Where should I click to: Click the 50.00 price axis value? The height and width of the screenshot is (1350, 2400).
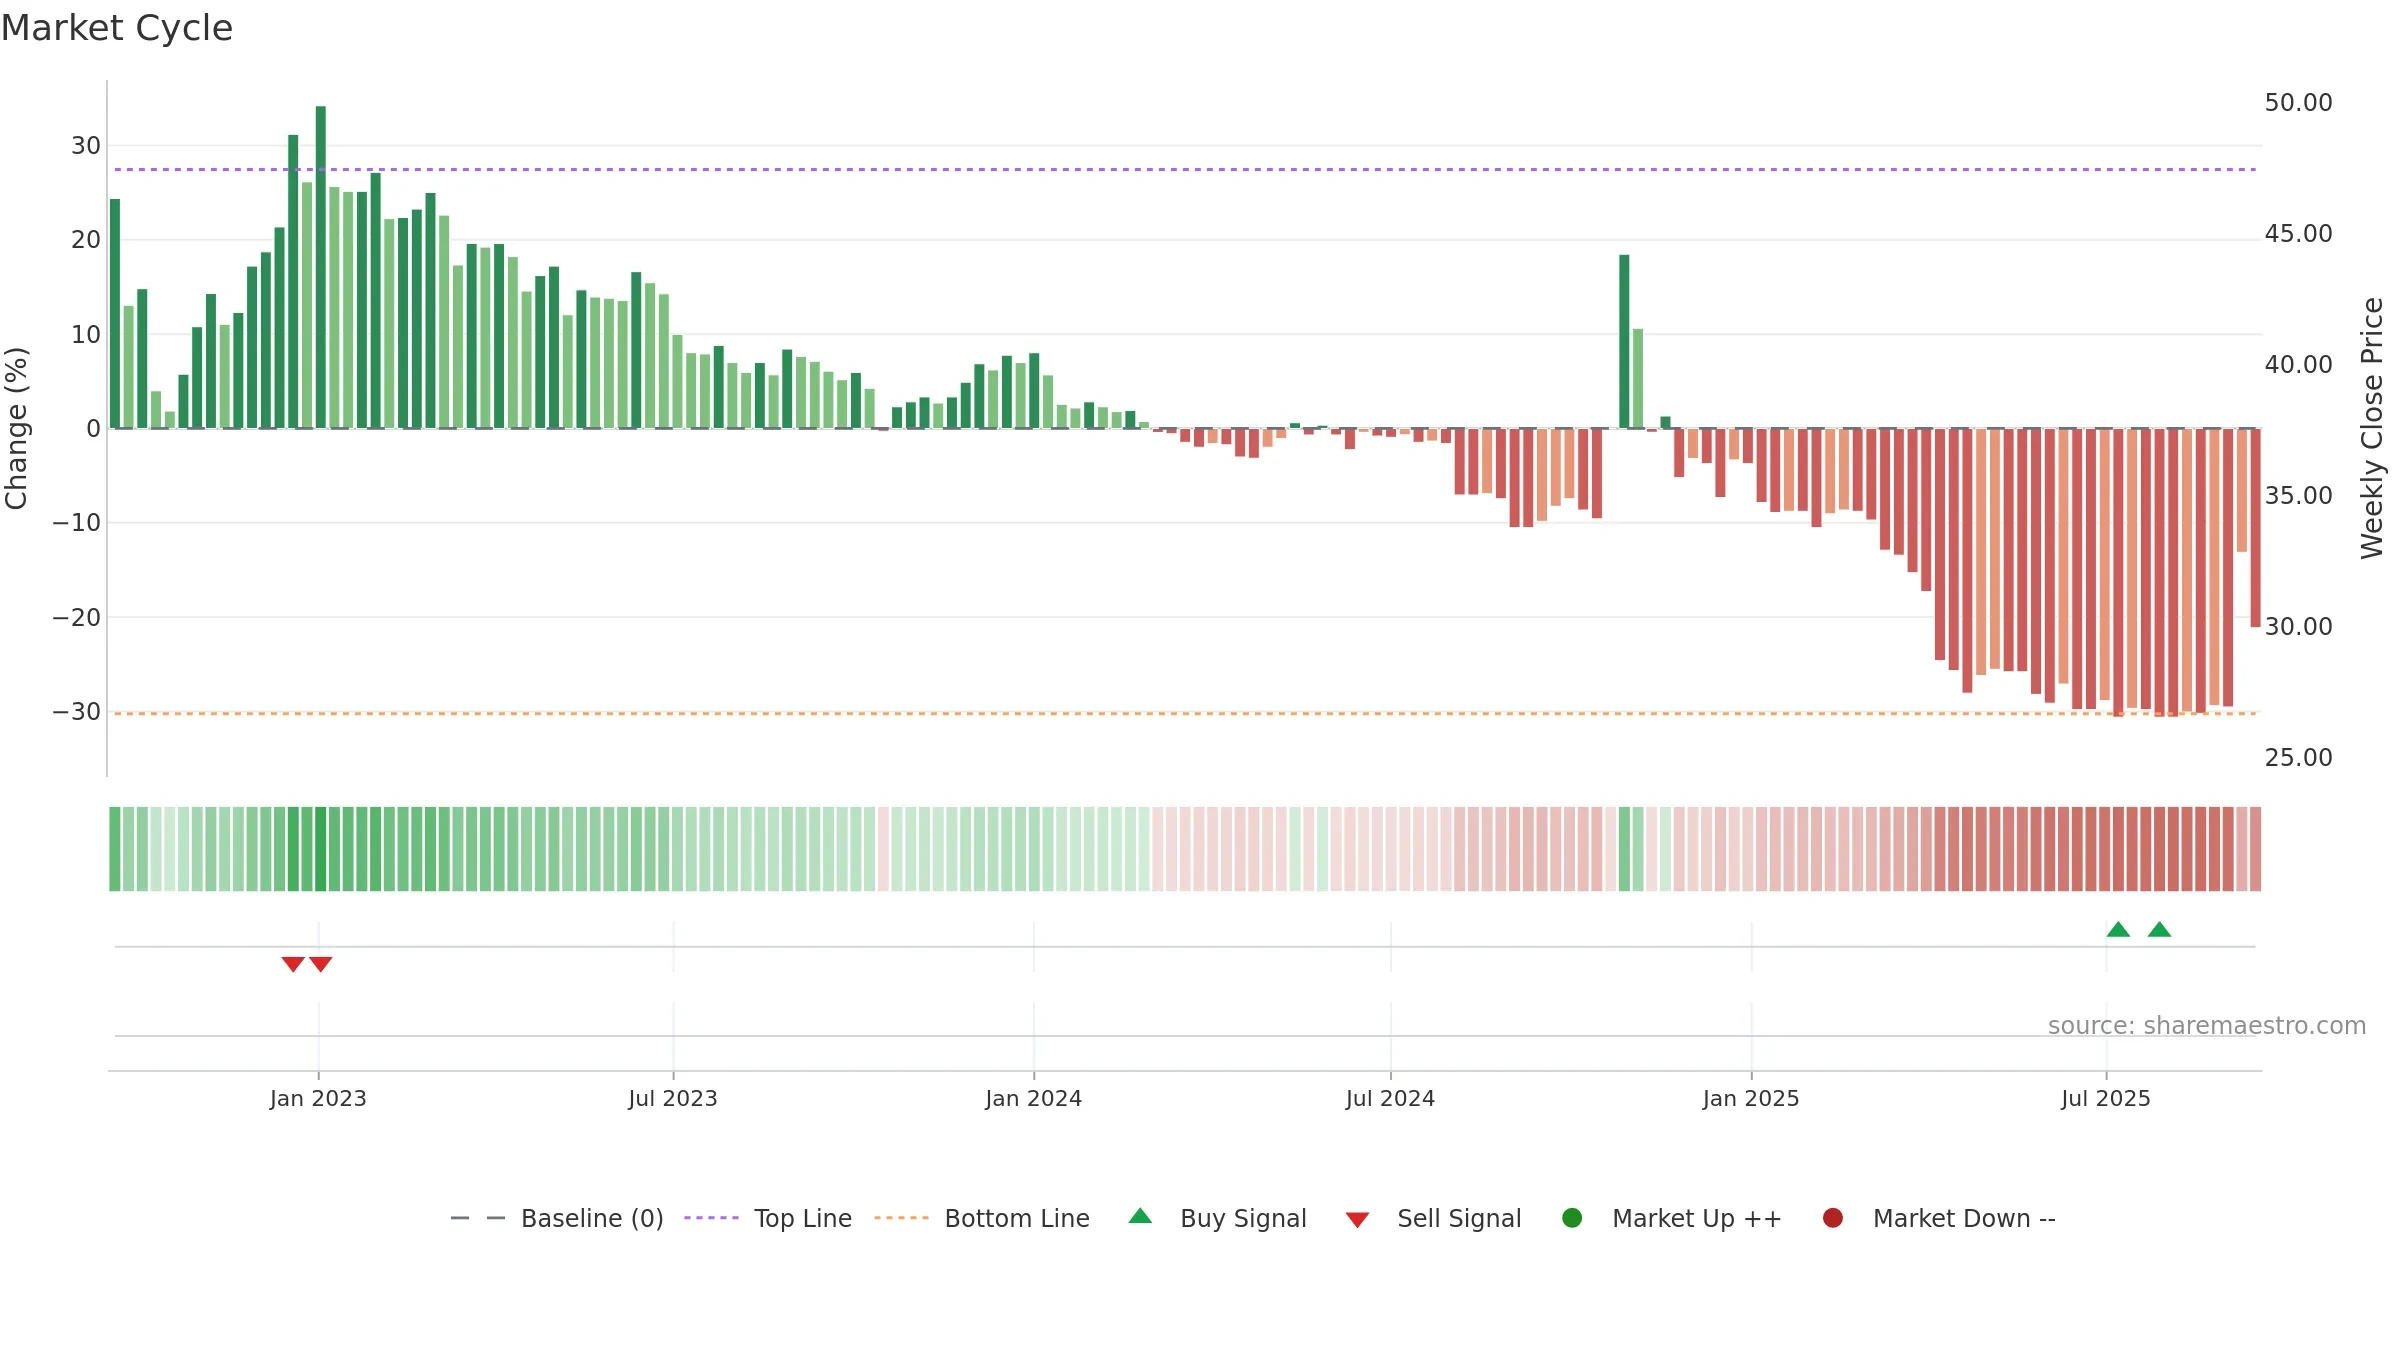click(2298, 103)
